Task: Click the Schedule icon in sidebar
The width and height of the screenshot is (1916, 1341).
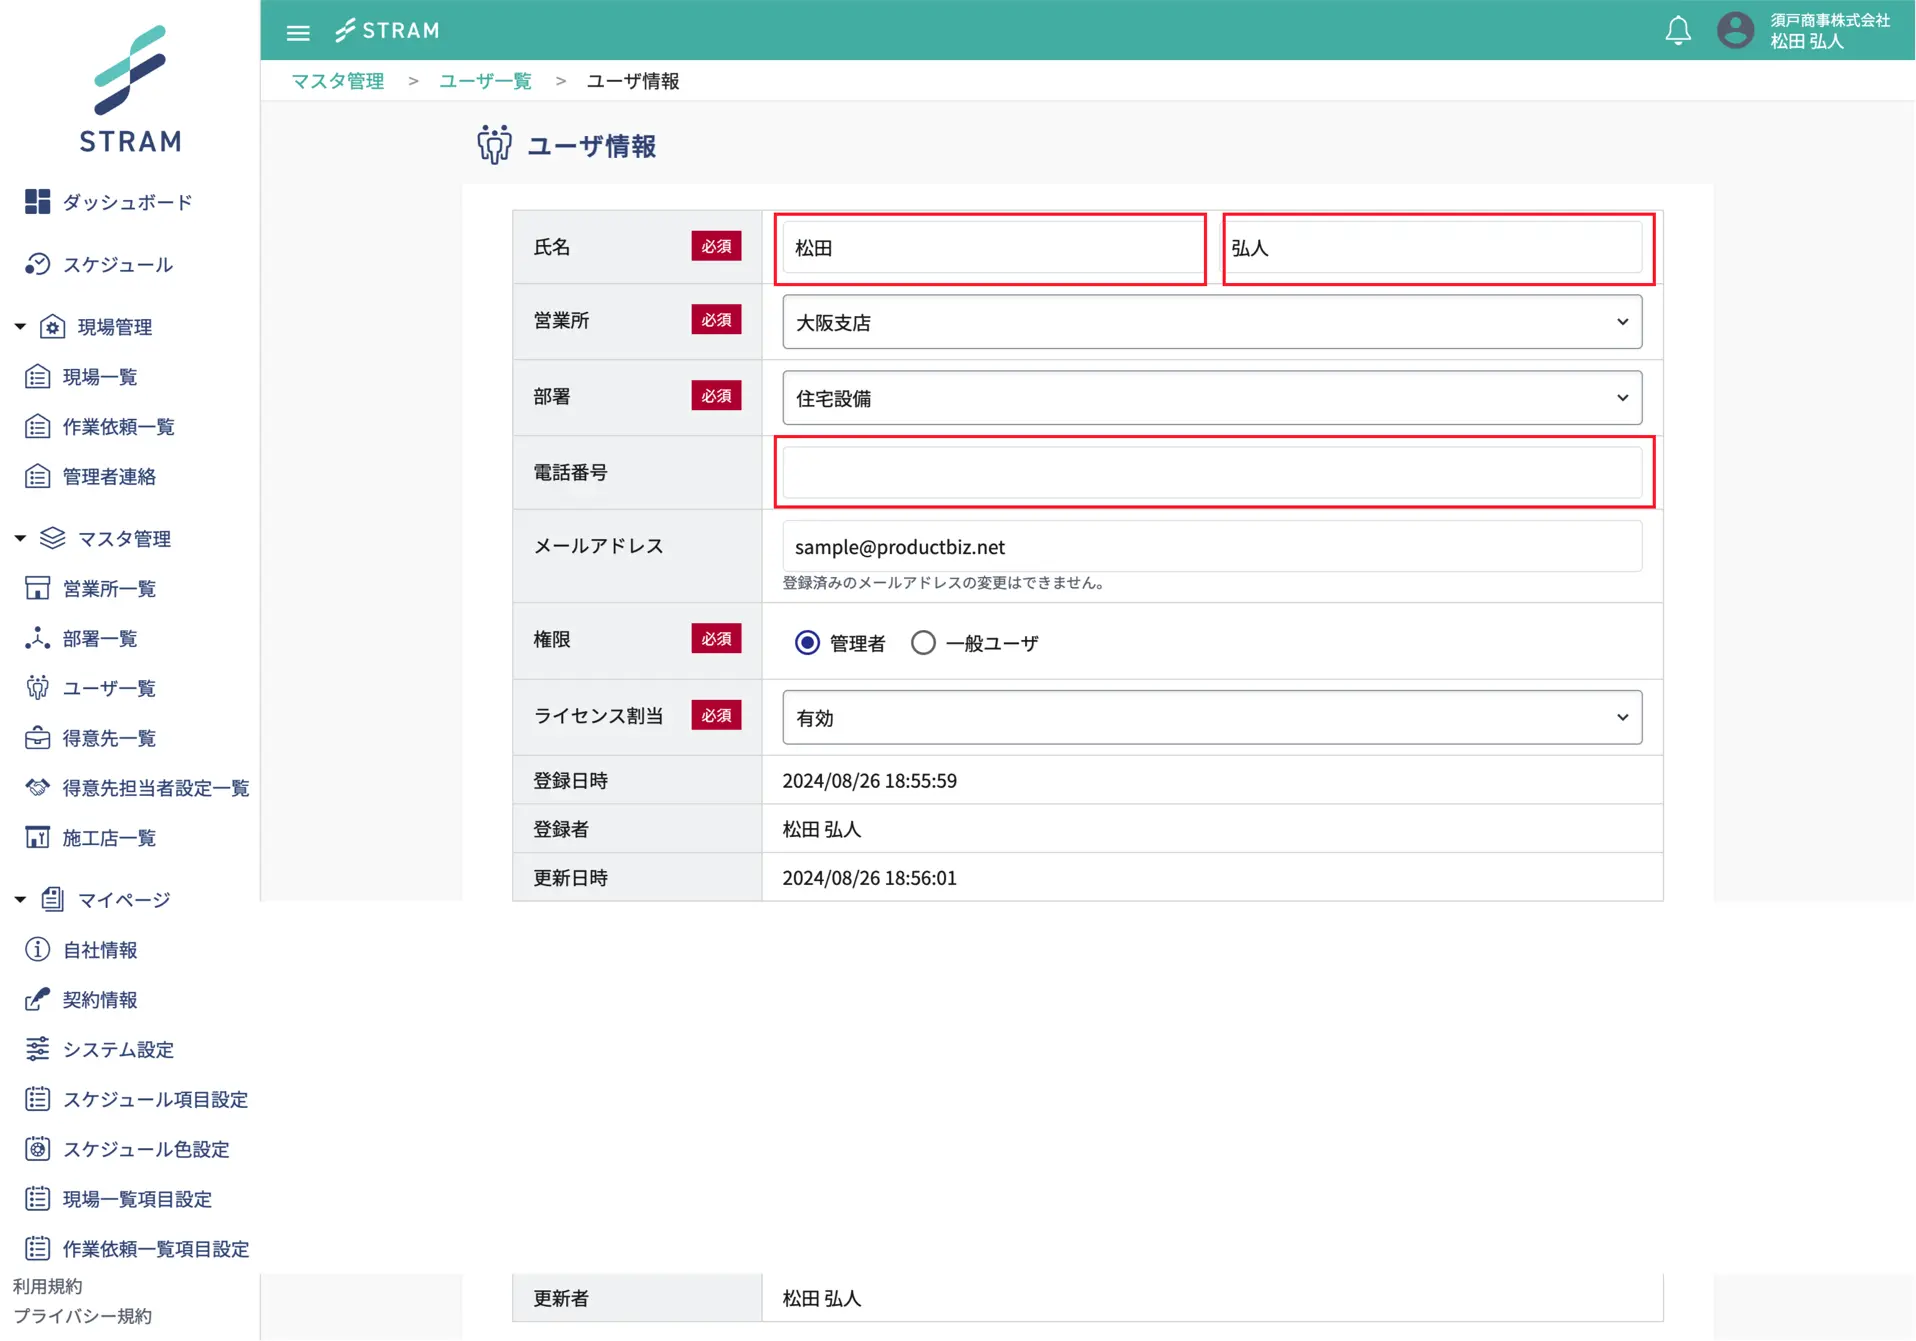Action: coord(37,264)
